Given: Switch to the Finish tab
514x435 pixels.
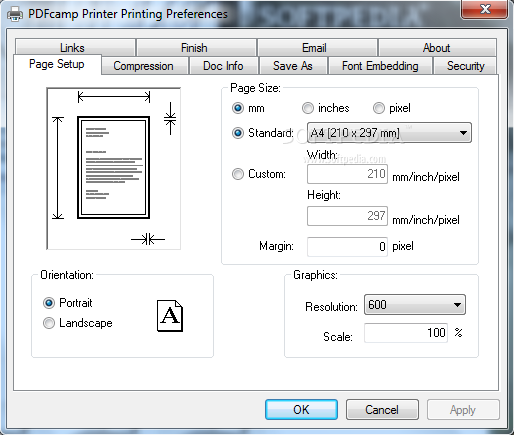Looking at the screenshot, I should (196, 47).
